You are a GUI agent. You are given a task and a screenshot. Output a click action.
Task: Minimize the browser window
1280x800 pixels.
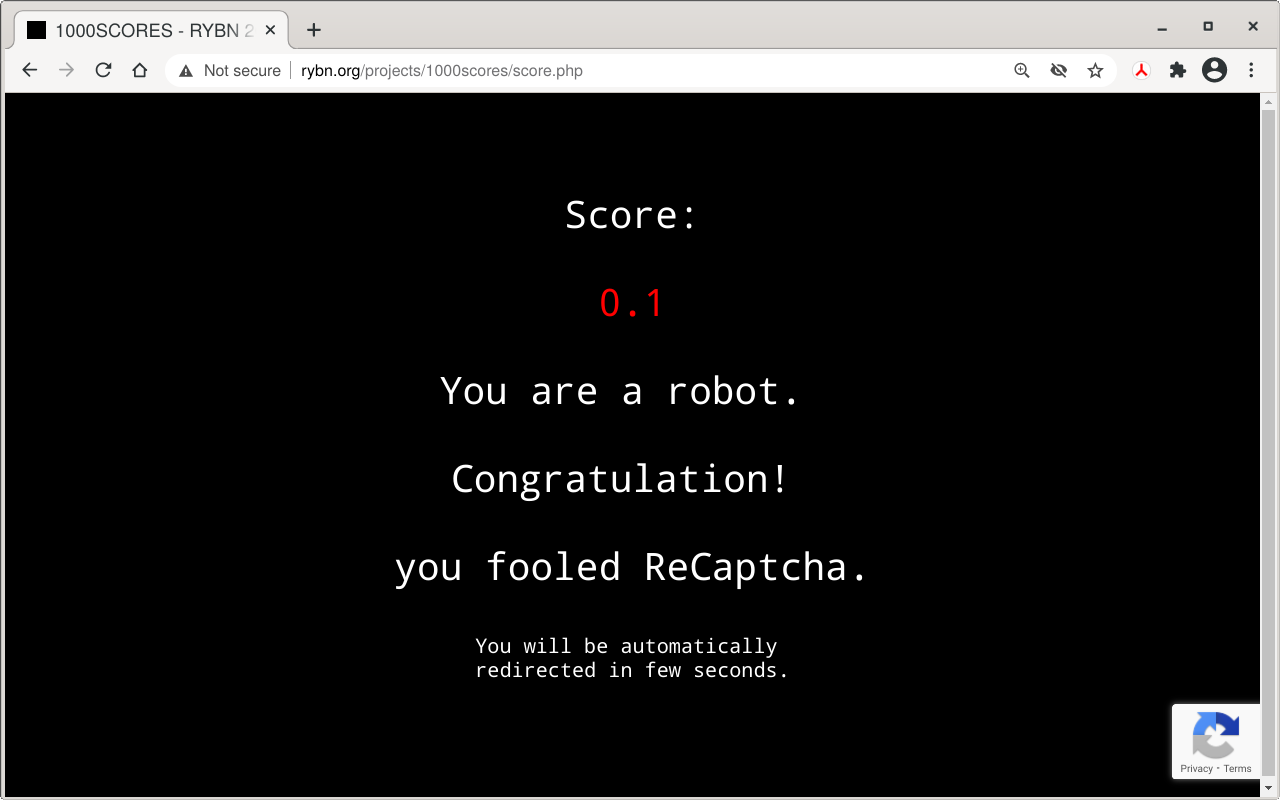[1163, 27]
